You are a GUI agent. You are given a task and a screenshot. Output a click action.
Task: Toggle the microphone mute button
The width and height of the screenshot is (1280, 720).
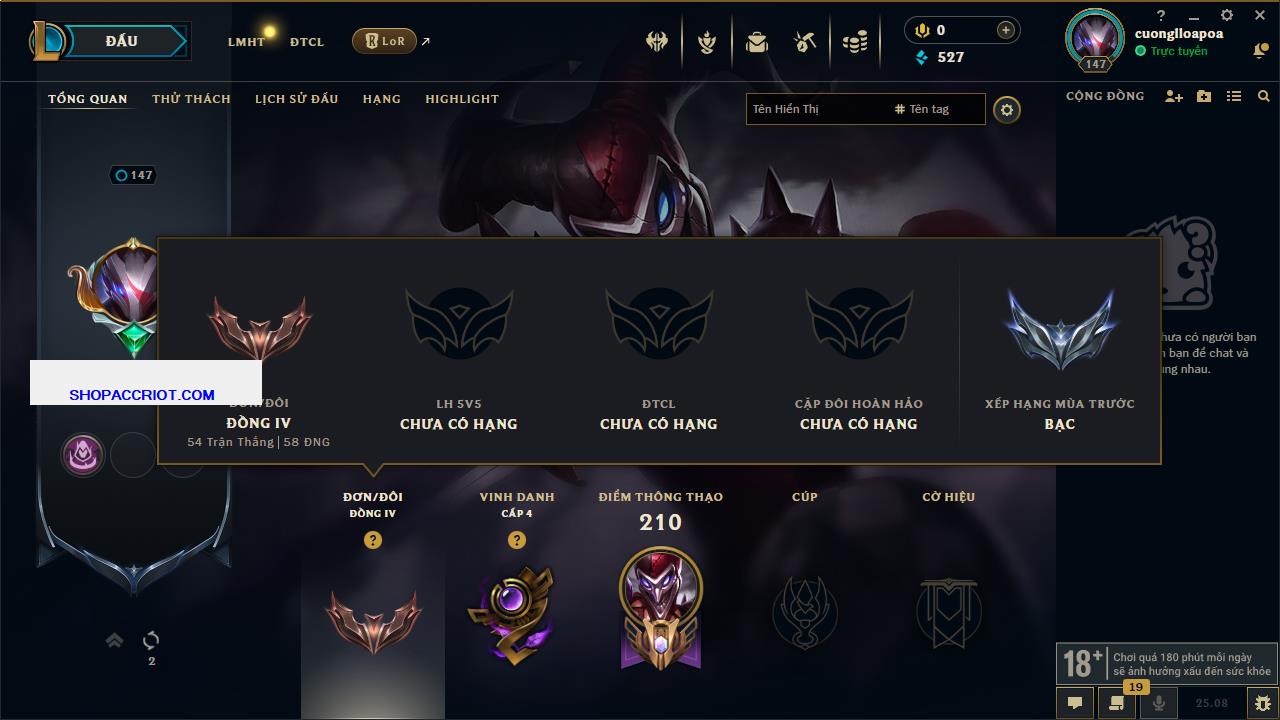(1159, 703)
